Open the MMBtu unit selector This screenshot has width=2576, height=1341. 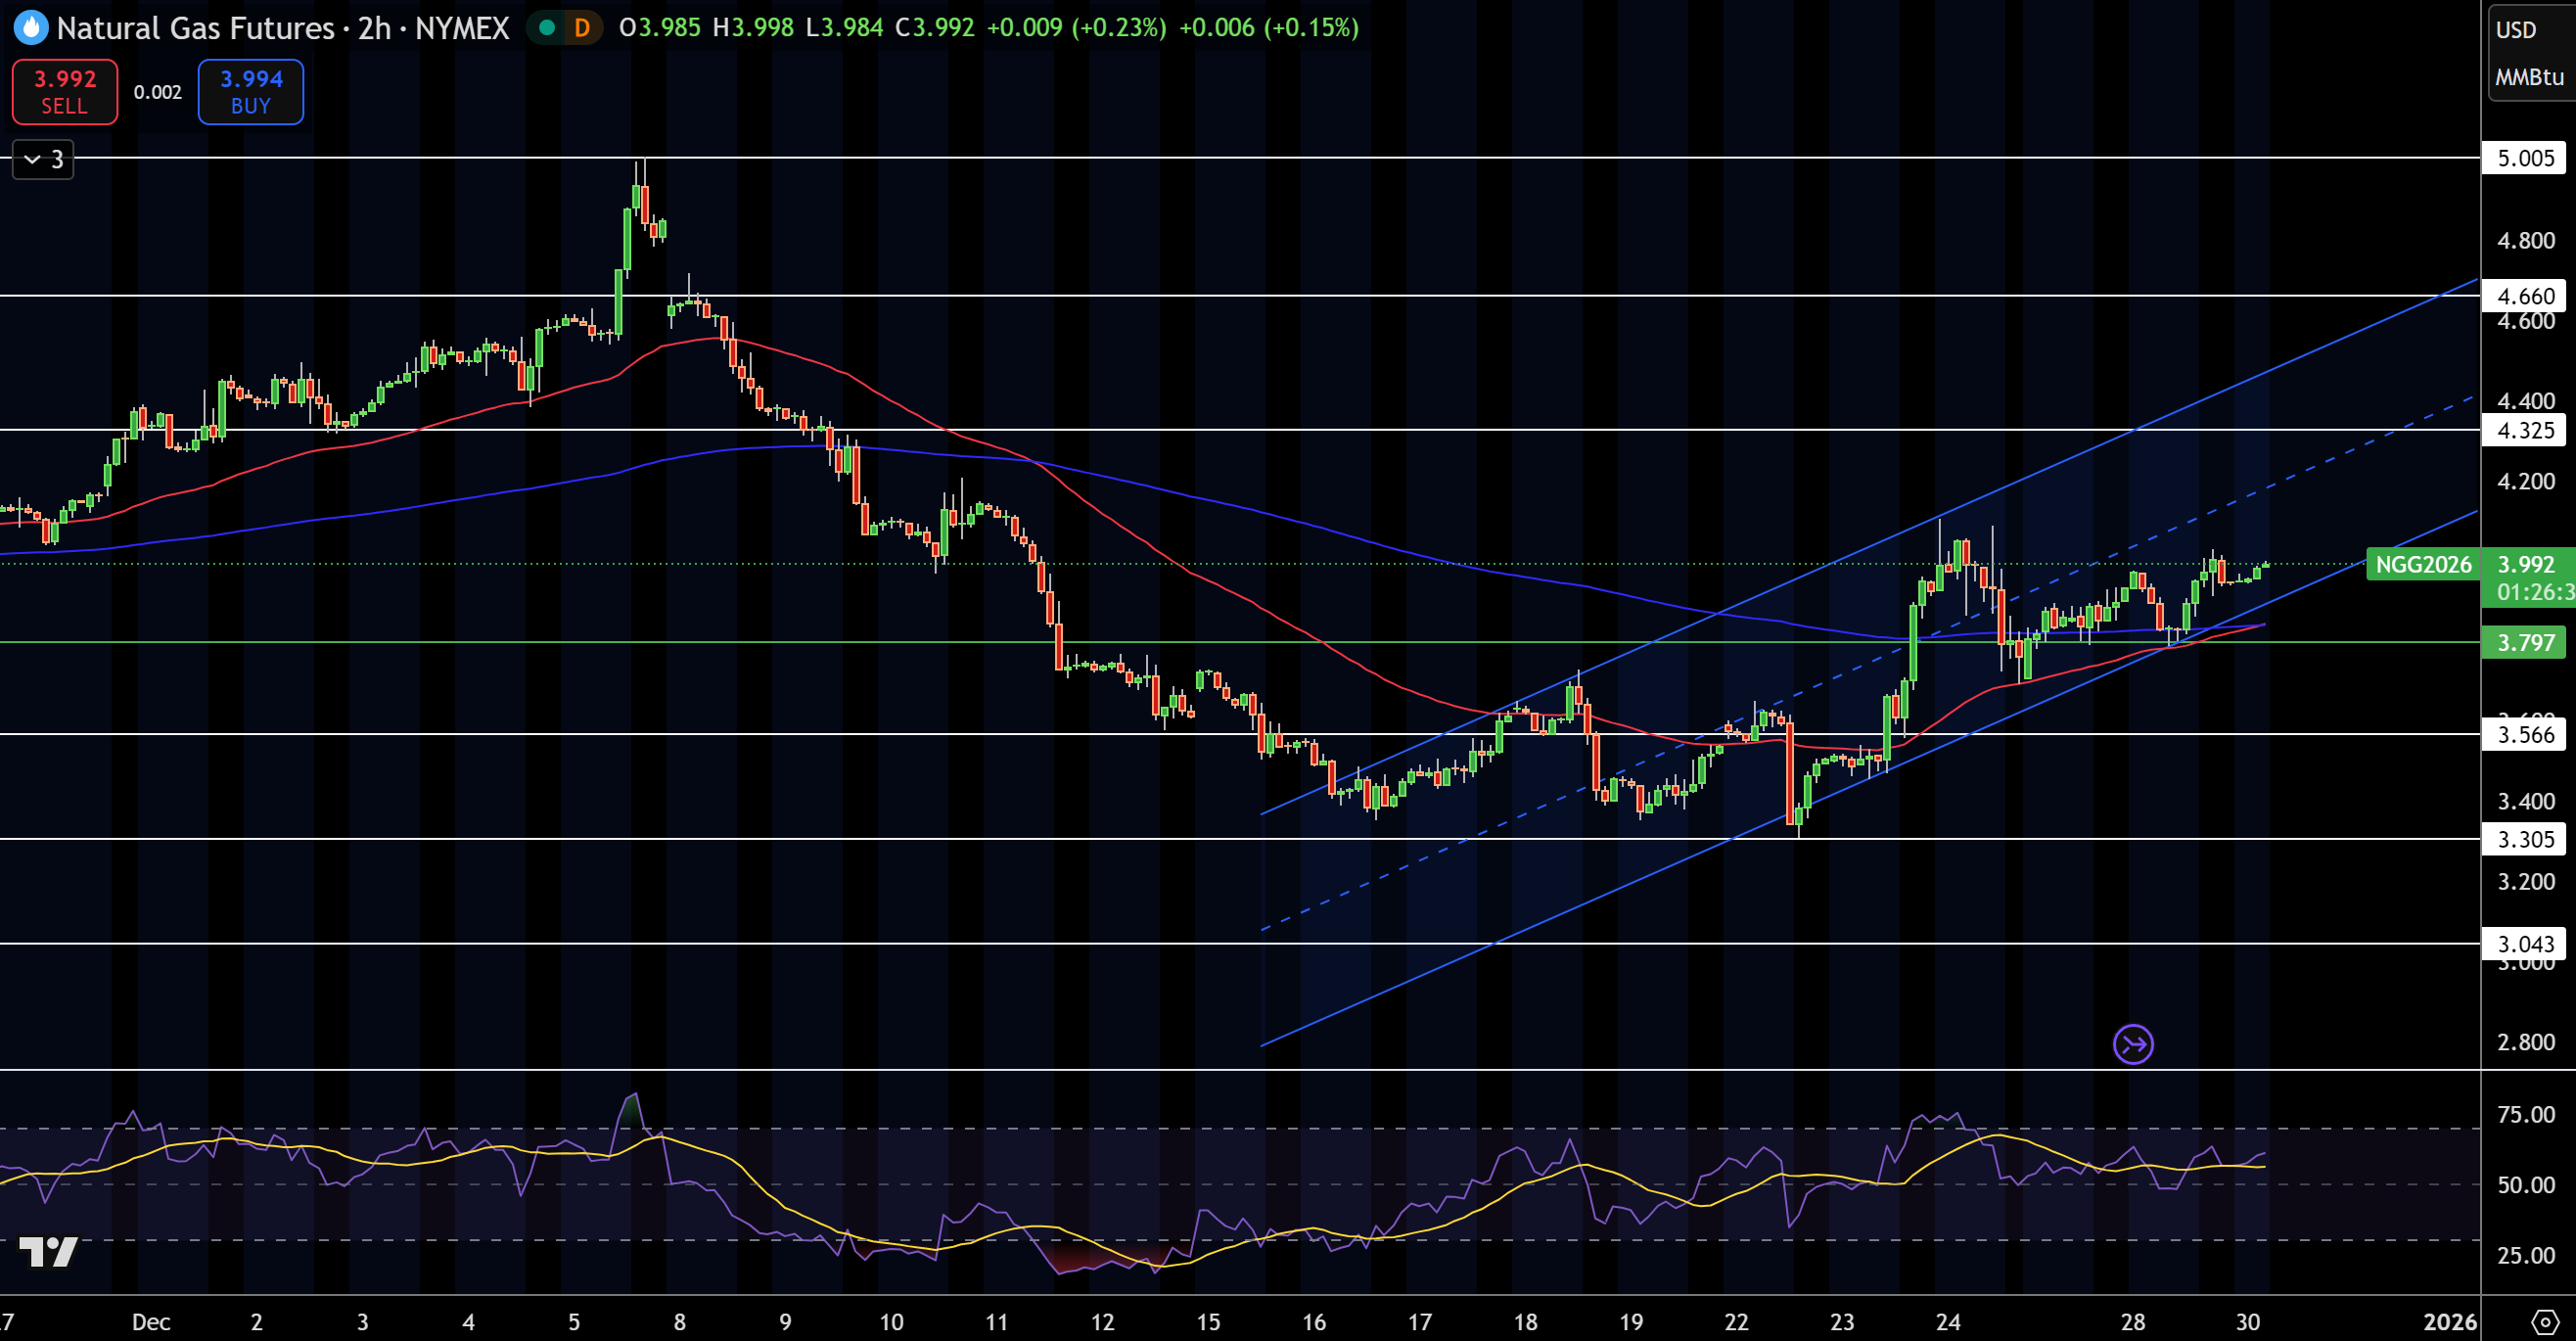coord(2528,77)
